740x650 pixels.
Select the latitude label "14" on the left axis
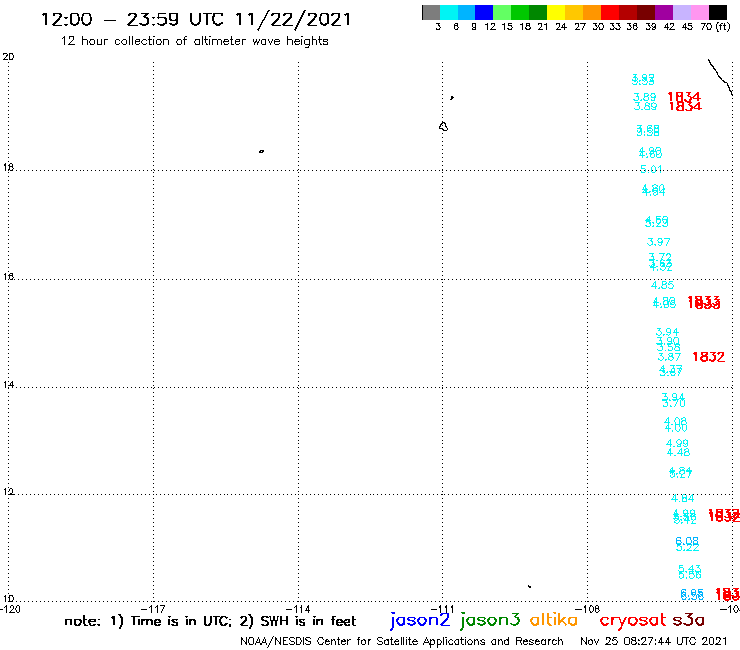[x=8, y=385]
